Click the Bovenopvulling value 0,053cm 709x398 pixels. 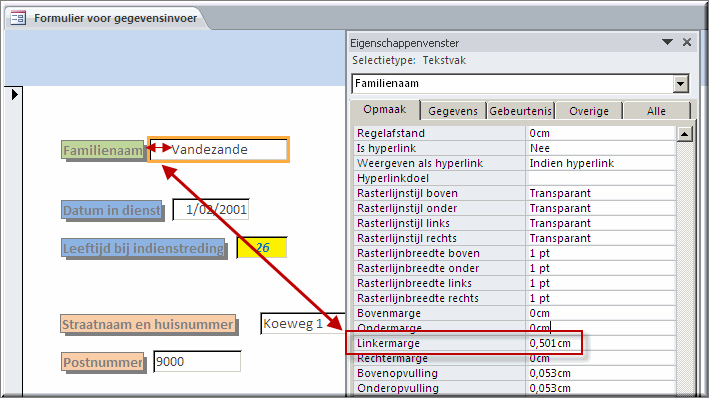(x=601, y=373)
